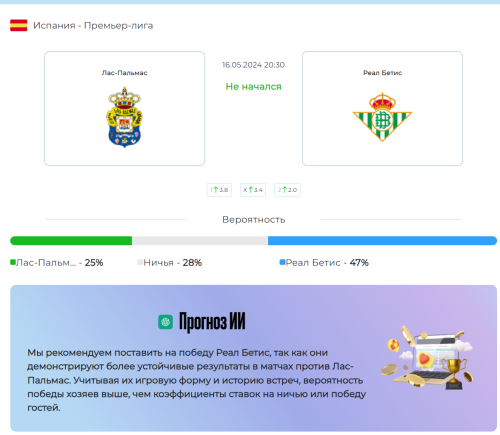Choose the home win odds 3.8 button
This screenshot has height=435, width=500.
pos(219,190)
